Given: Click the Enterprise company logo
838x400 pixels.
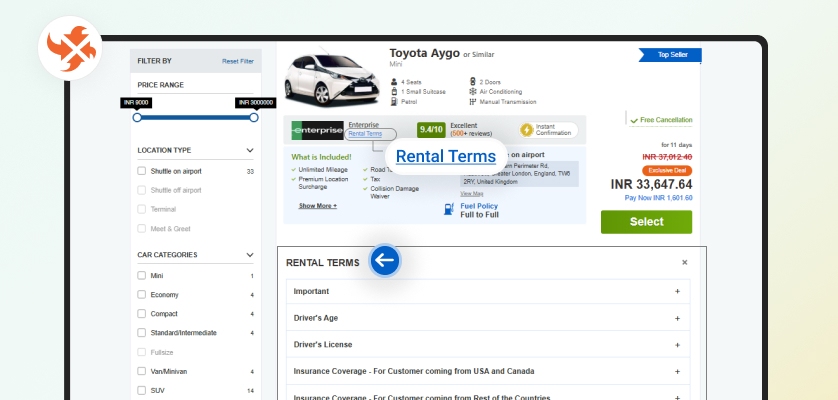Looking at the screenshot, I should [317, 130].
